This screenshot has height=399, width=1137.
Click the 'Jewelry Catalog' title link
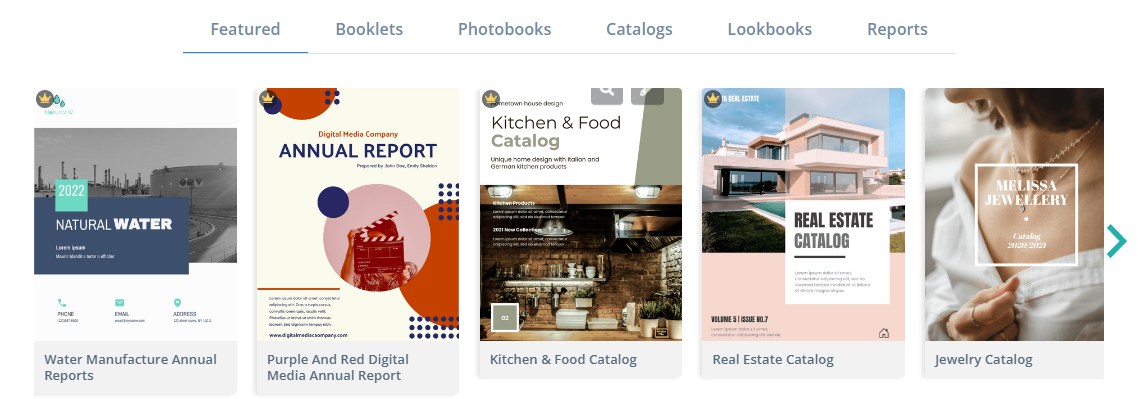(983, 360)
